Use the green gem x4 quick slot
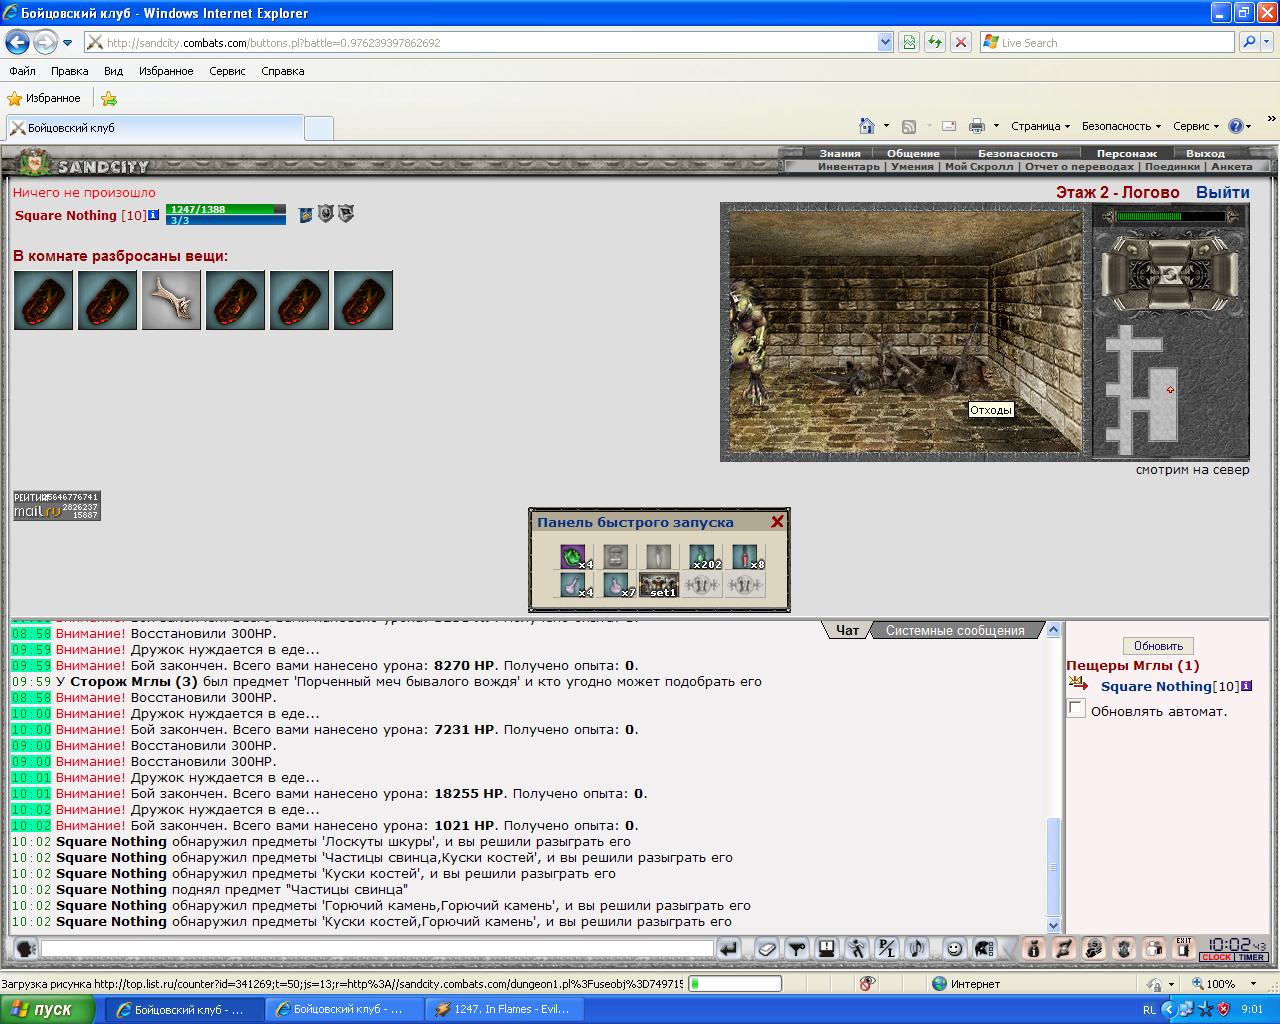Viewport: 1280px width, 1024px height. coord(573,557)
